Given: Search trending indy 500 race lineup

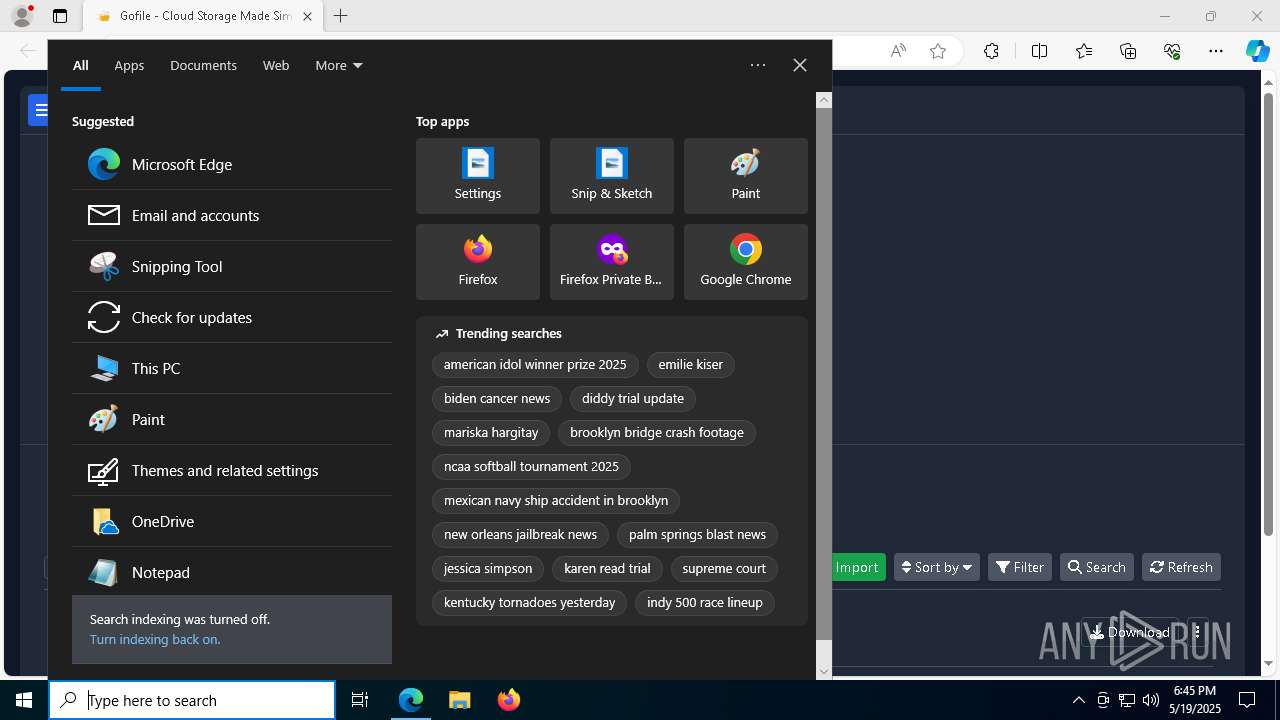Looking at the screenshot, I should (705, 602).
